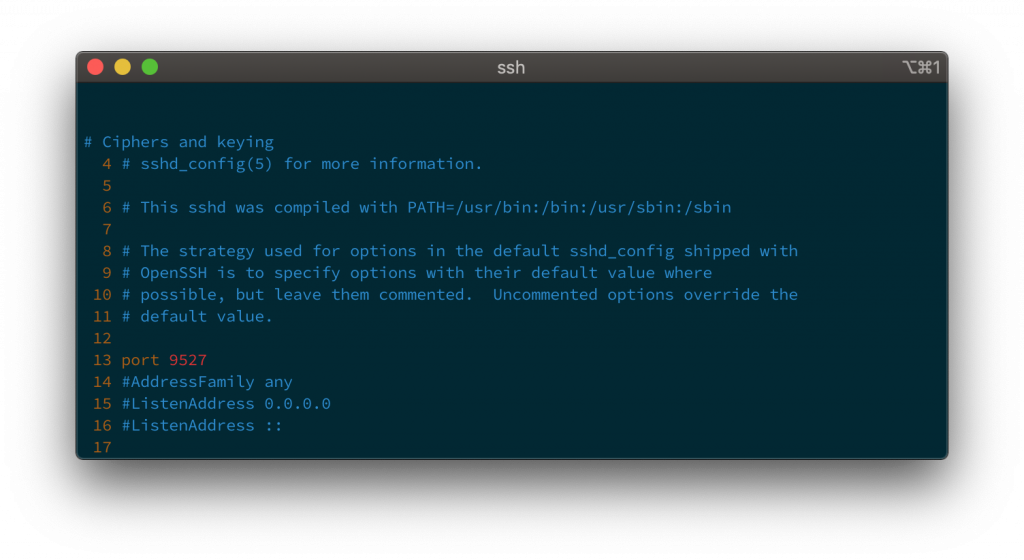Click the word strategy on line 8
1024x560 pixels.
[216, 251]
